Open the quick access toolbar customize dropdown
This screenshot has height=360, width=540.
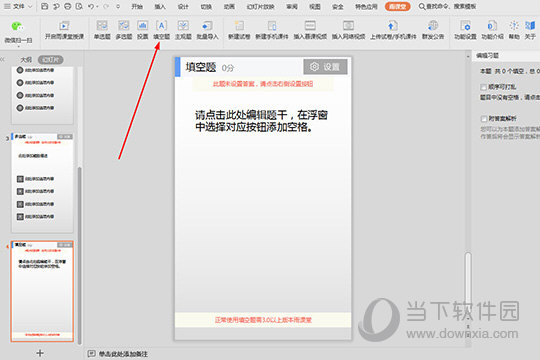pos(118,6)
